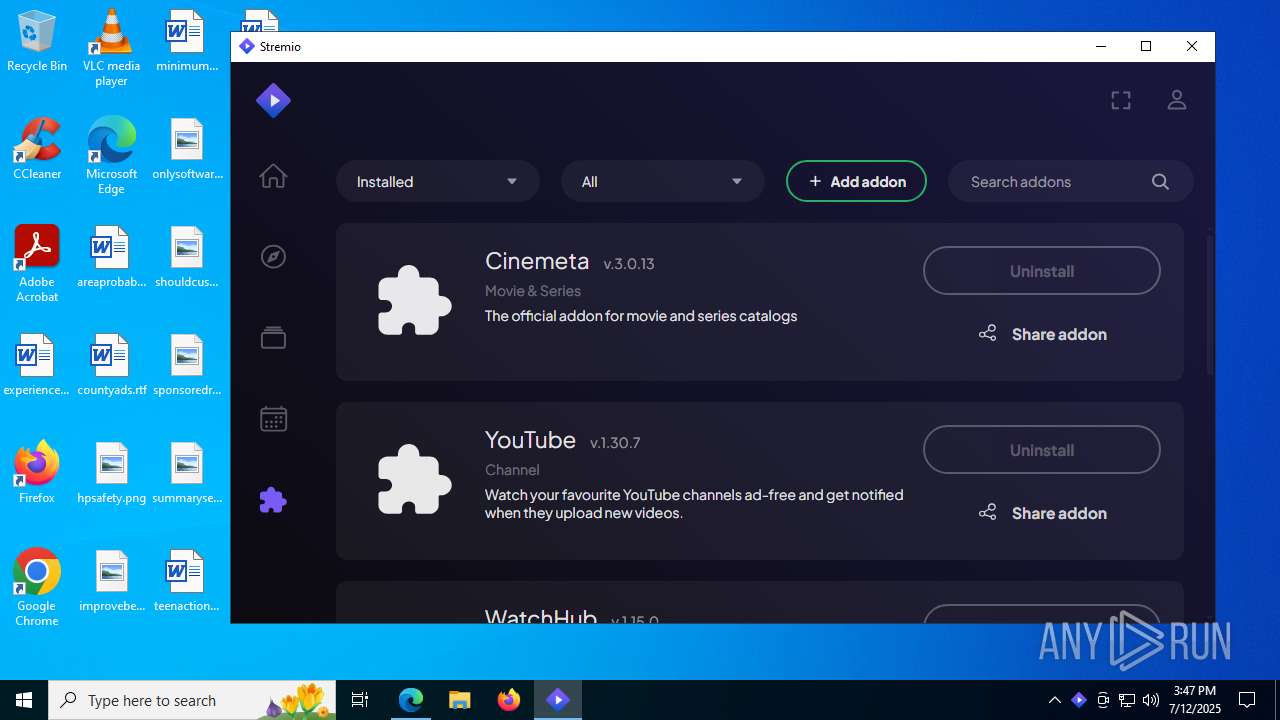Click Share addon for Cinemeta
Screen dimensions: 1280x720
tap(1042, 334)
